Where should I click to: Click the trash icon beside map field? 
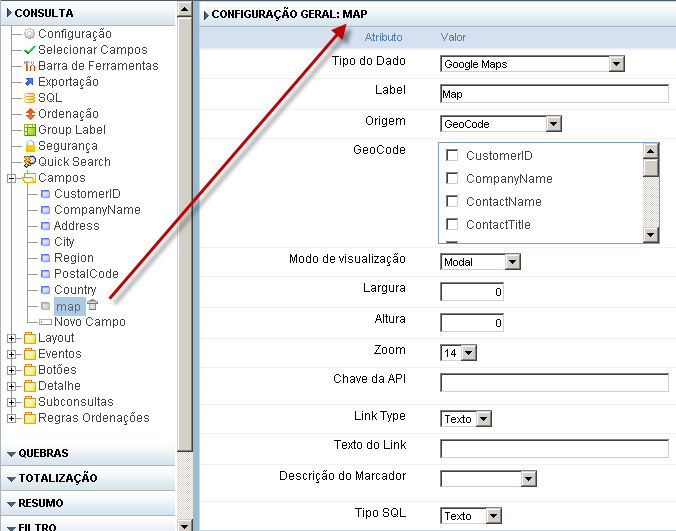(92, 305)
